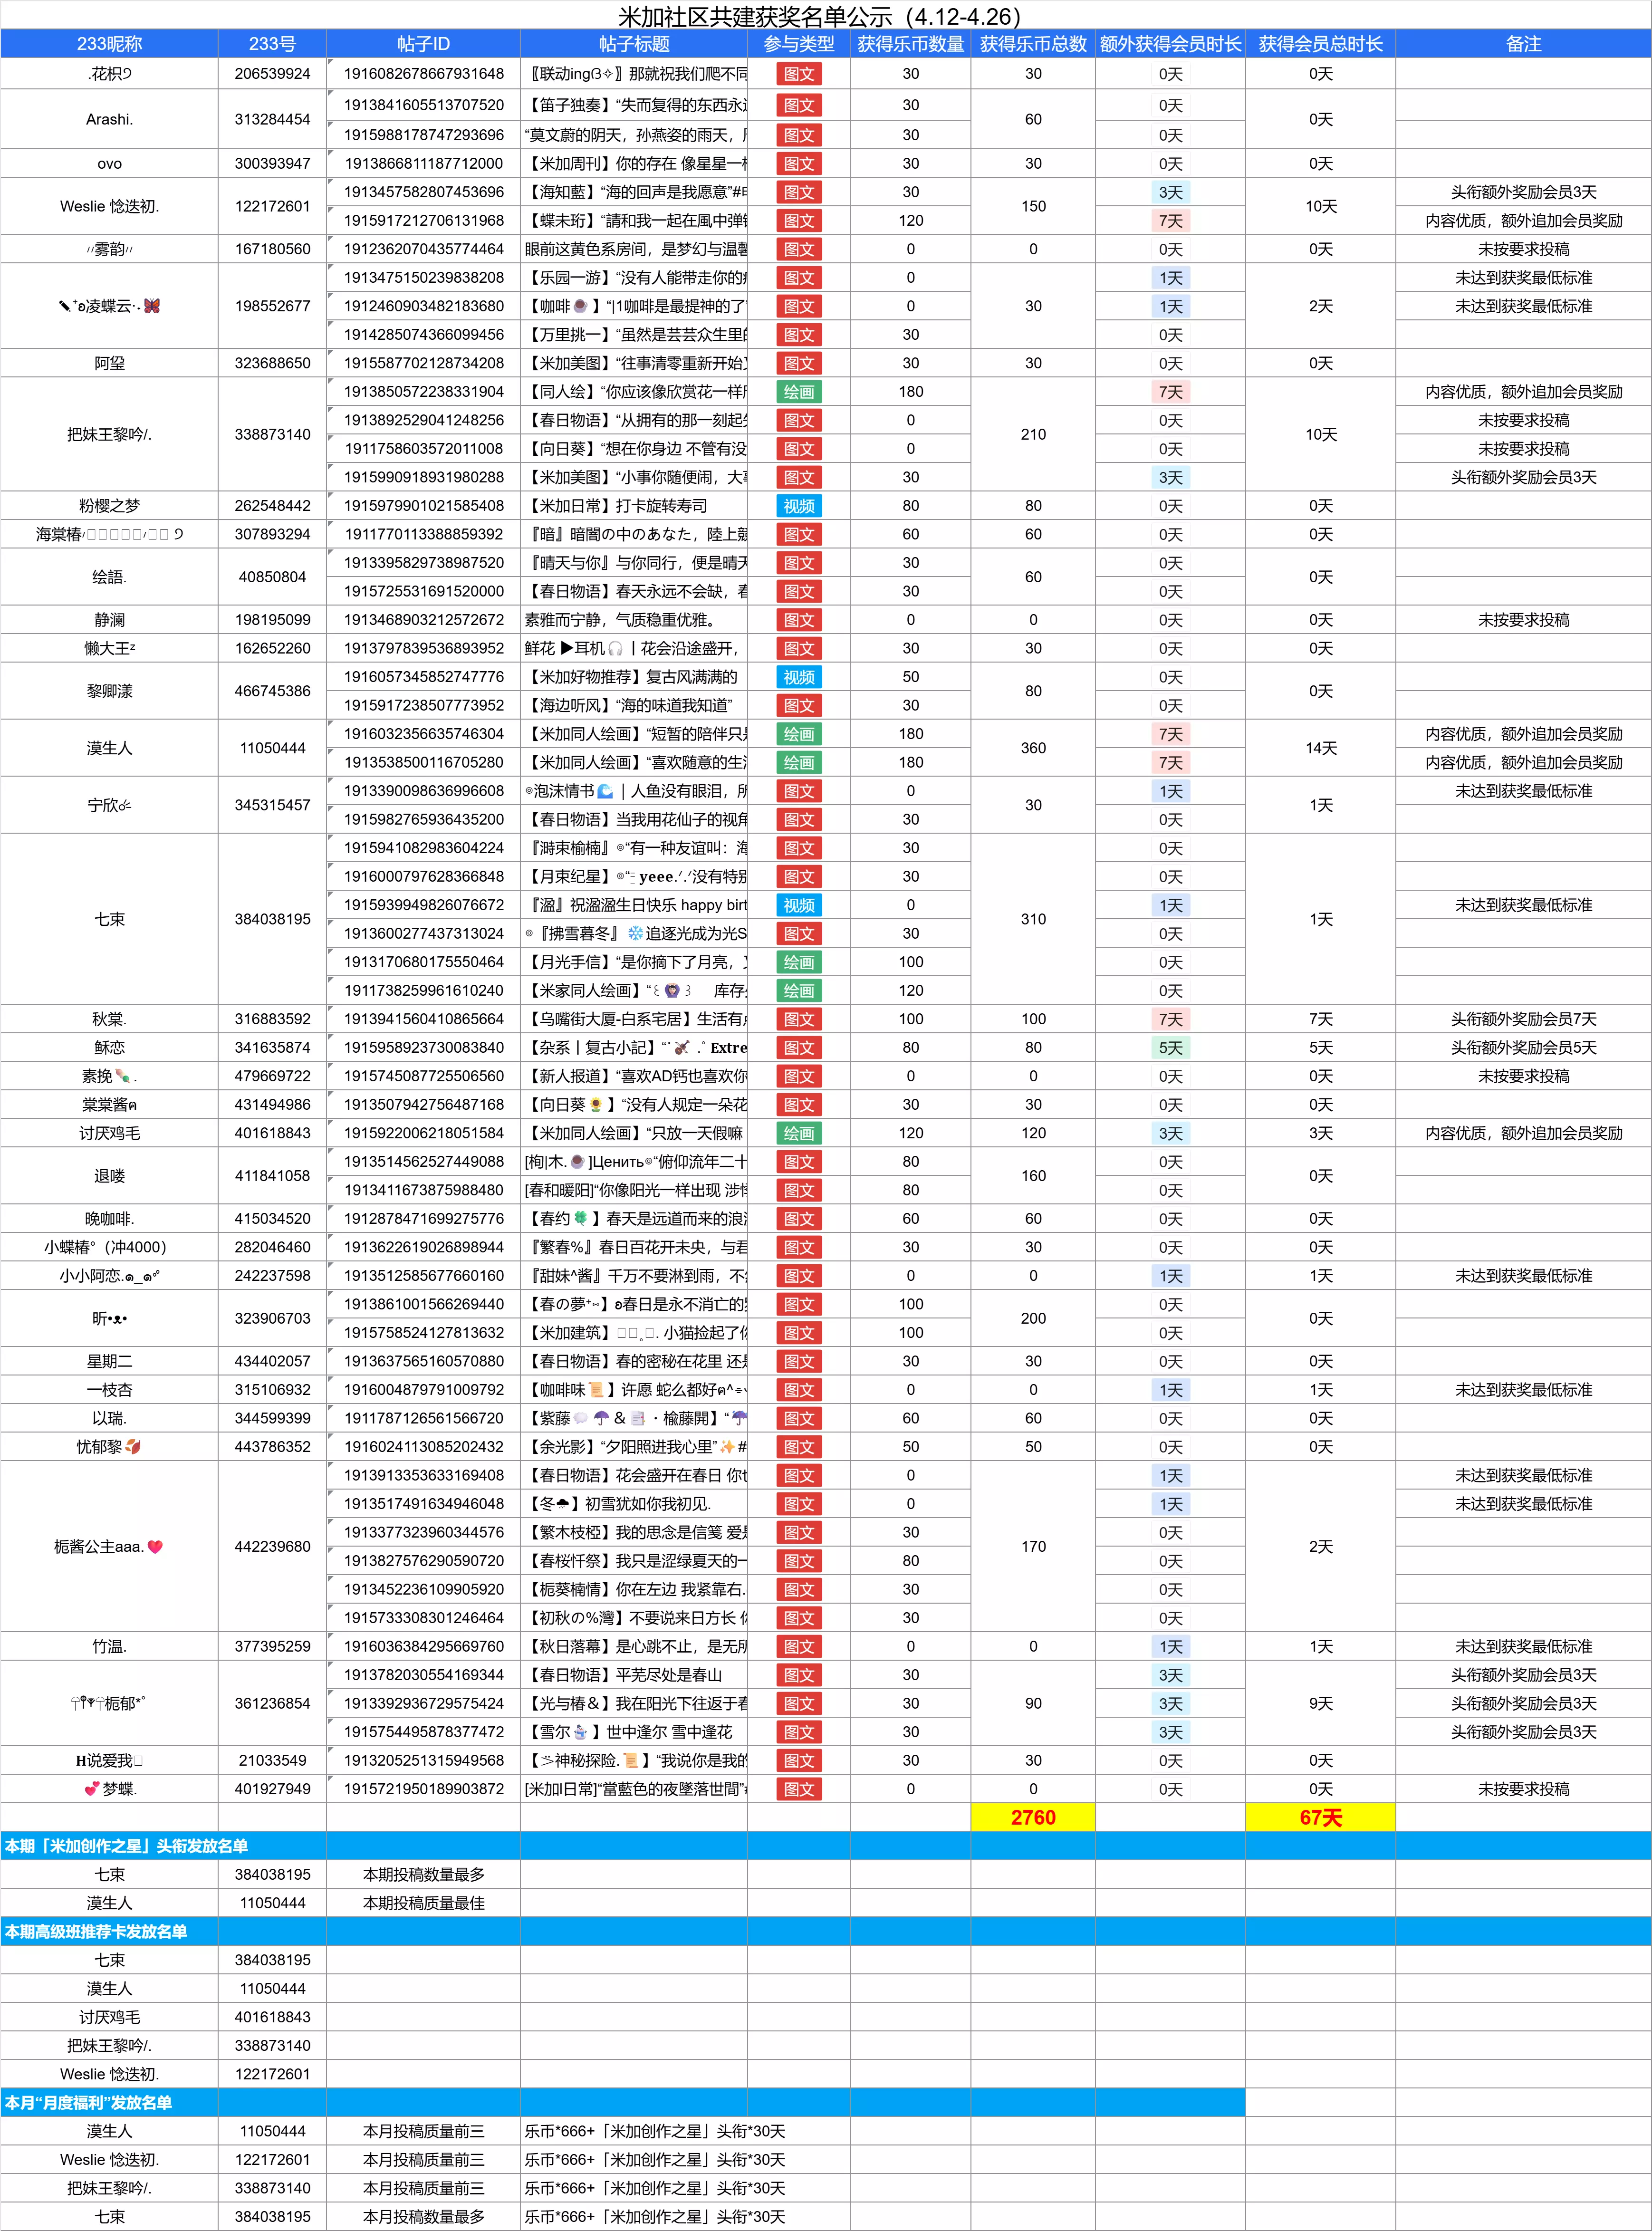Click the clover emoji in 春约 post title

(581, 1218)
